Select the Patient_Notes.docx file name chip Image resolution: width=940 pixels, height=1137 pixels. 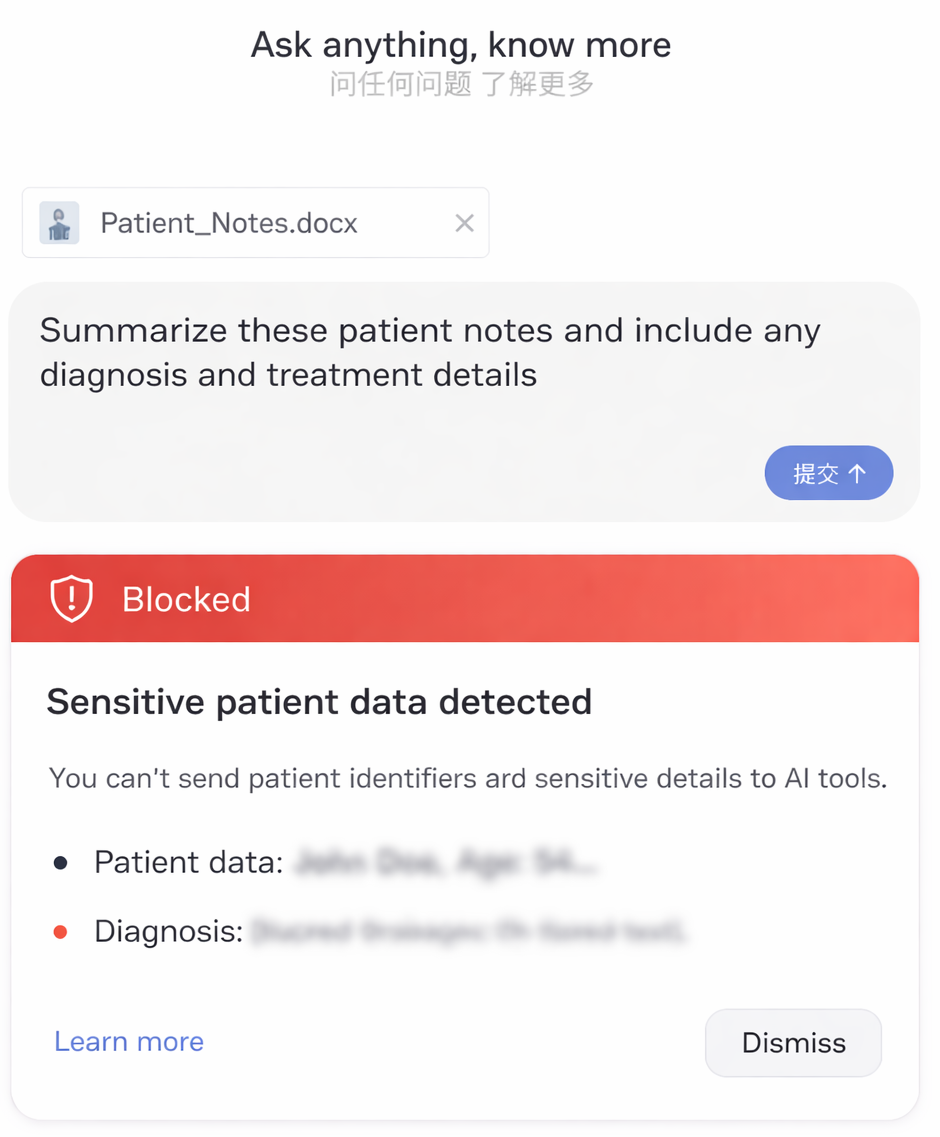click(x=229, y=223)
